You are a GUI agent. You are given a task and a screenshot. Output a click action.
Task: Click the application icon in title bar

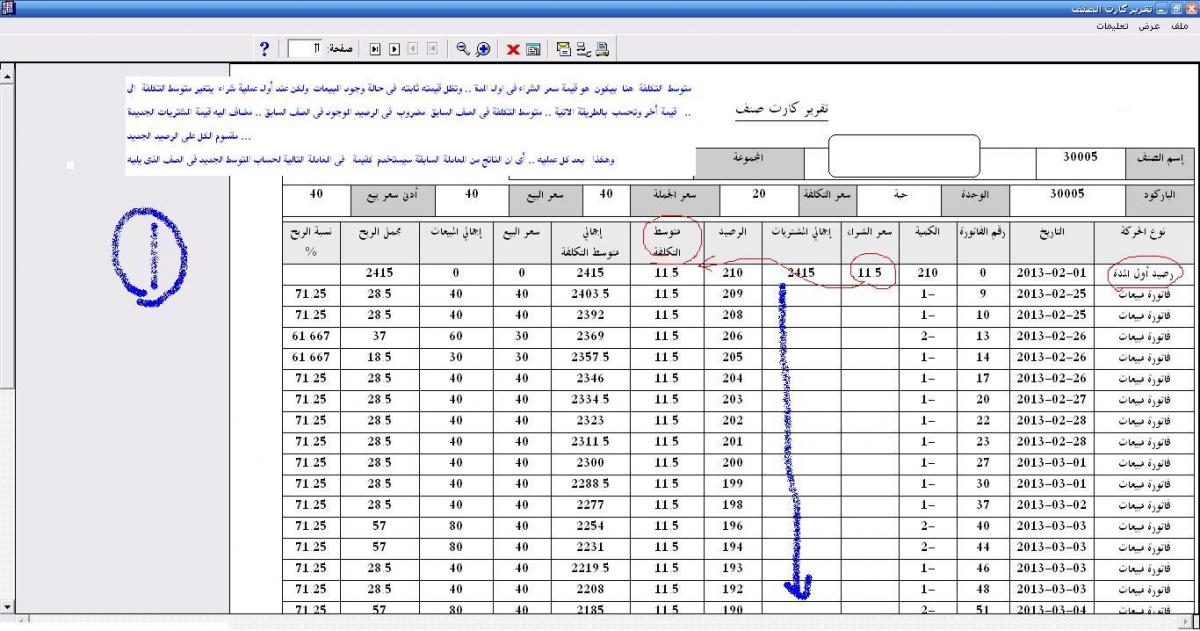tap(9, 8)
